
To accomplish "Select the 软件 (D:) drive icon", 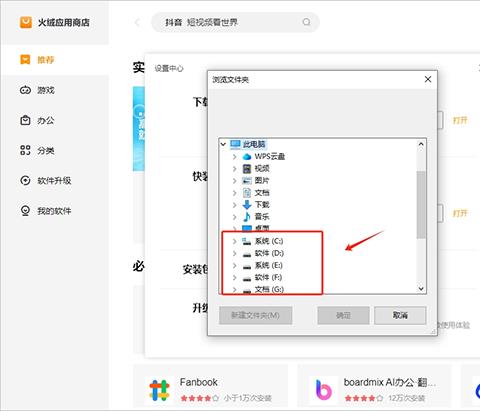I will click(247, 254).
